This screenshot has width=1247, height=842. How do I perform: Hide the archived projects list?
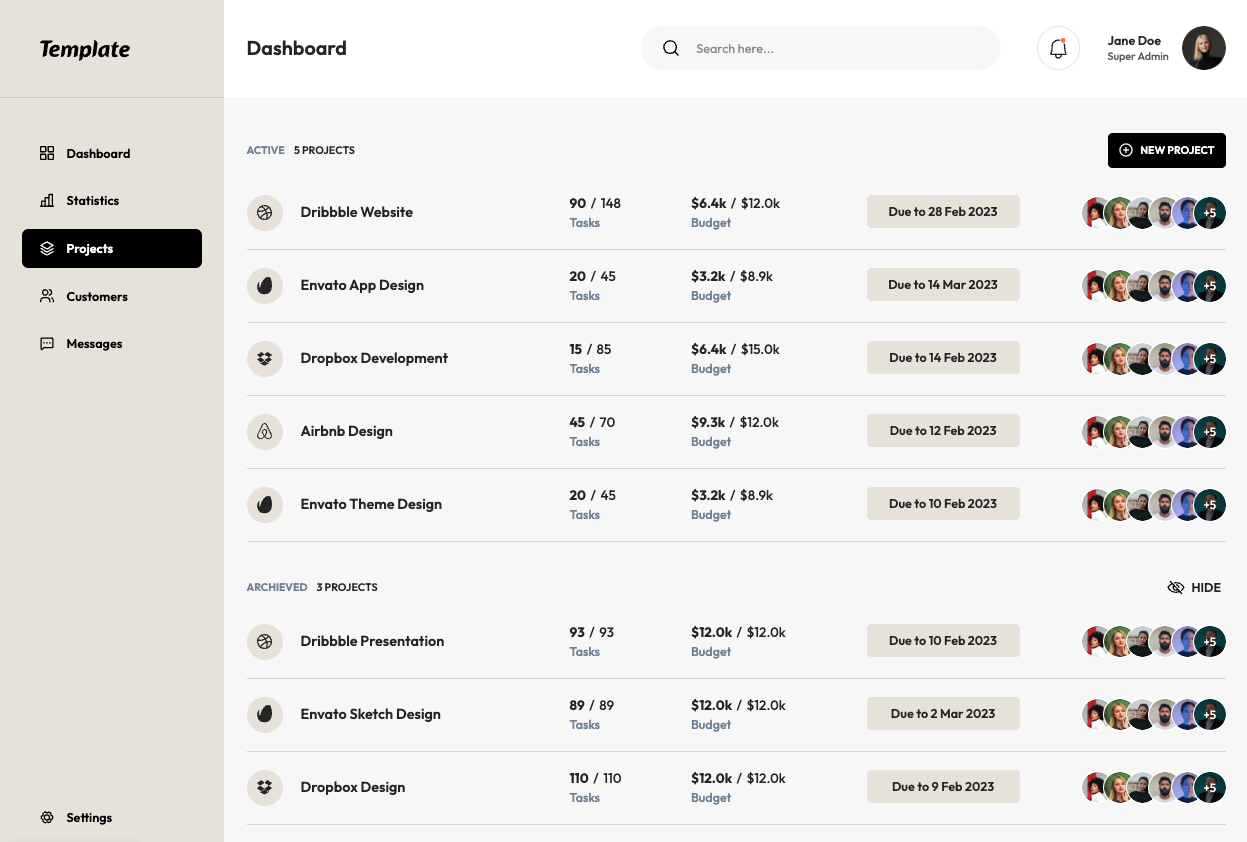(x=1194, y=587)
